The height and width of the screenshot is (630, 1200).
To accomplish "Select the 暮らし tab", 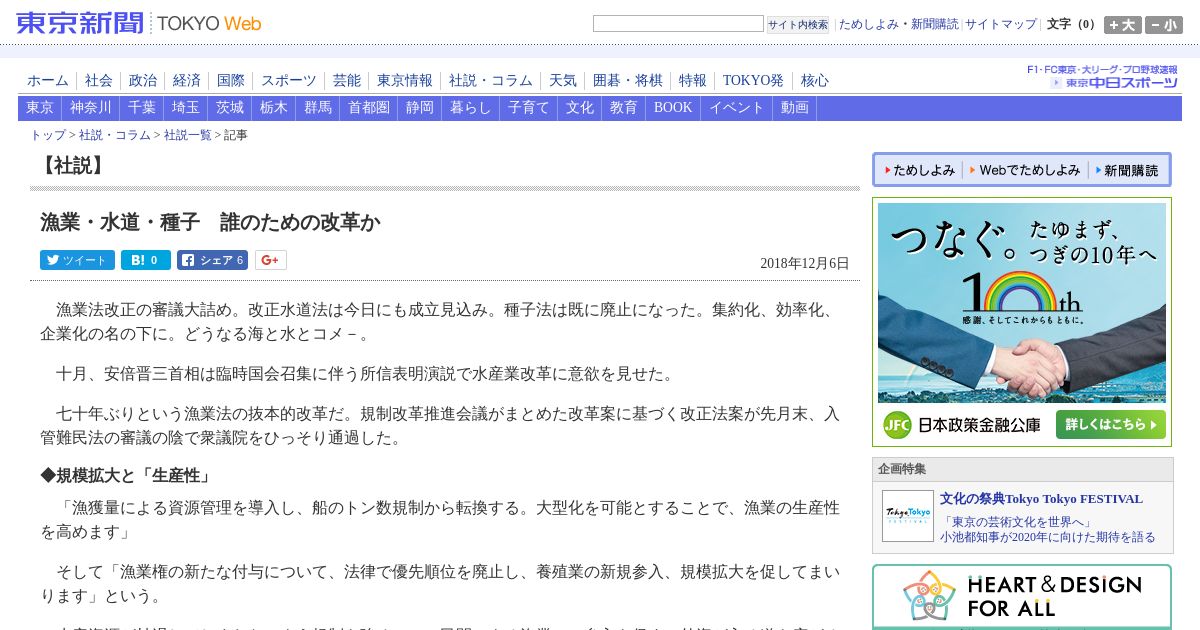I will point(471,108).
